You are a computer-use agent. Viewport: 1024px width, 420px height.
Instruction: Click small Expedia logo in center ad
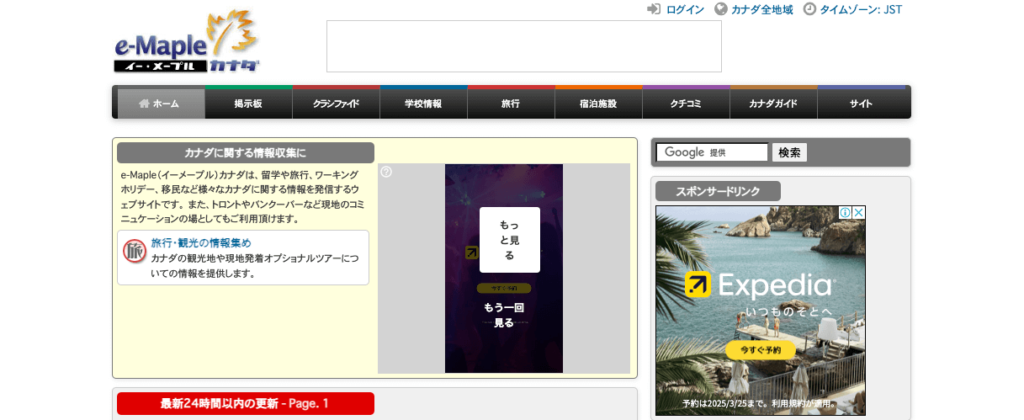click(472, 253)
